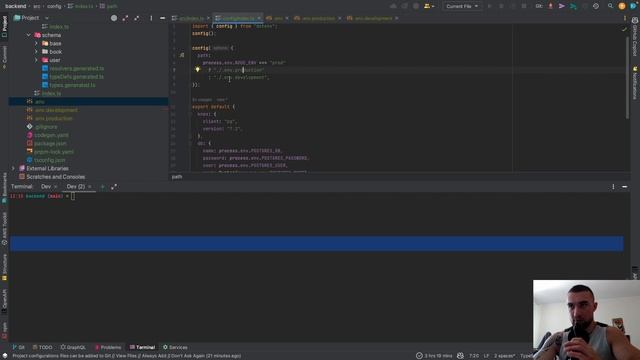This screenshot has height=360, width=640.
Task: Hide the terminal tool window
Action: coord(624,187)
